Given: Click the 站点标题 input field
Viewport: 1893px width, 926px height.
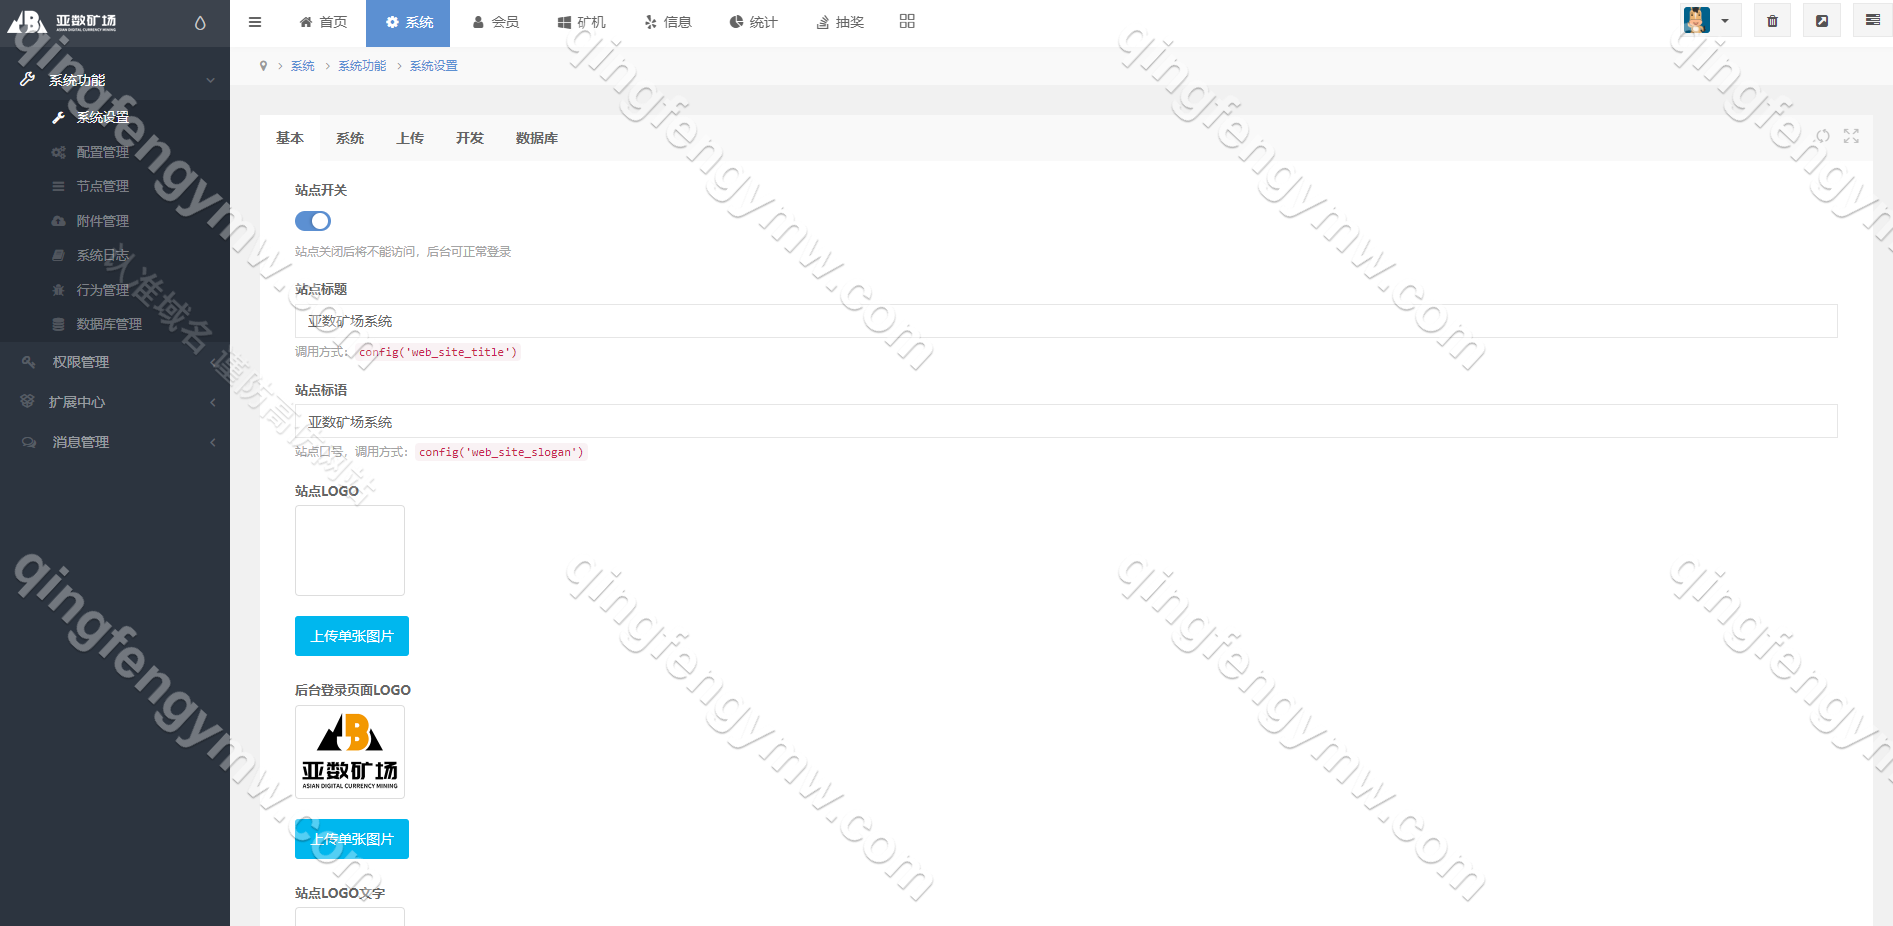Looking at the screenshot, I should click(1066, 321).
